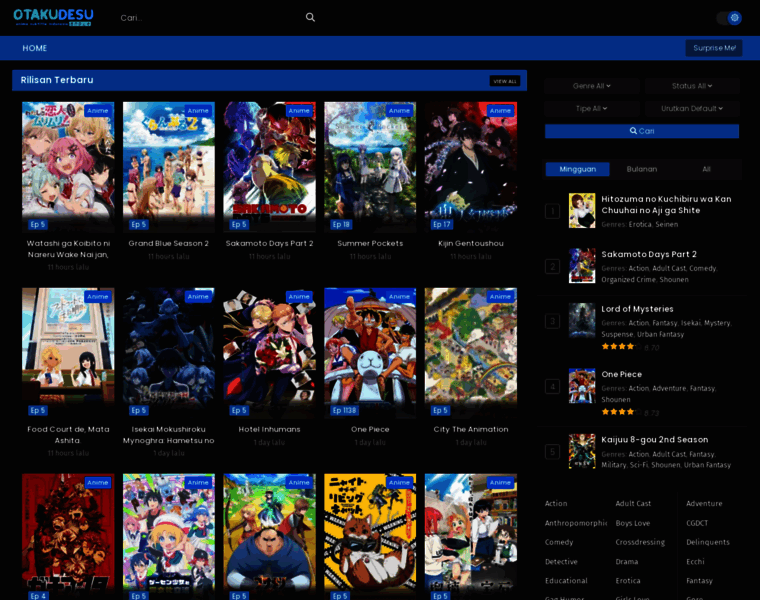Click Military genre under Kaijuu 8-gou

click(x=613, y=465)
